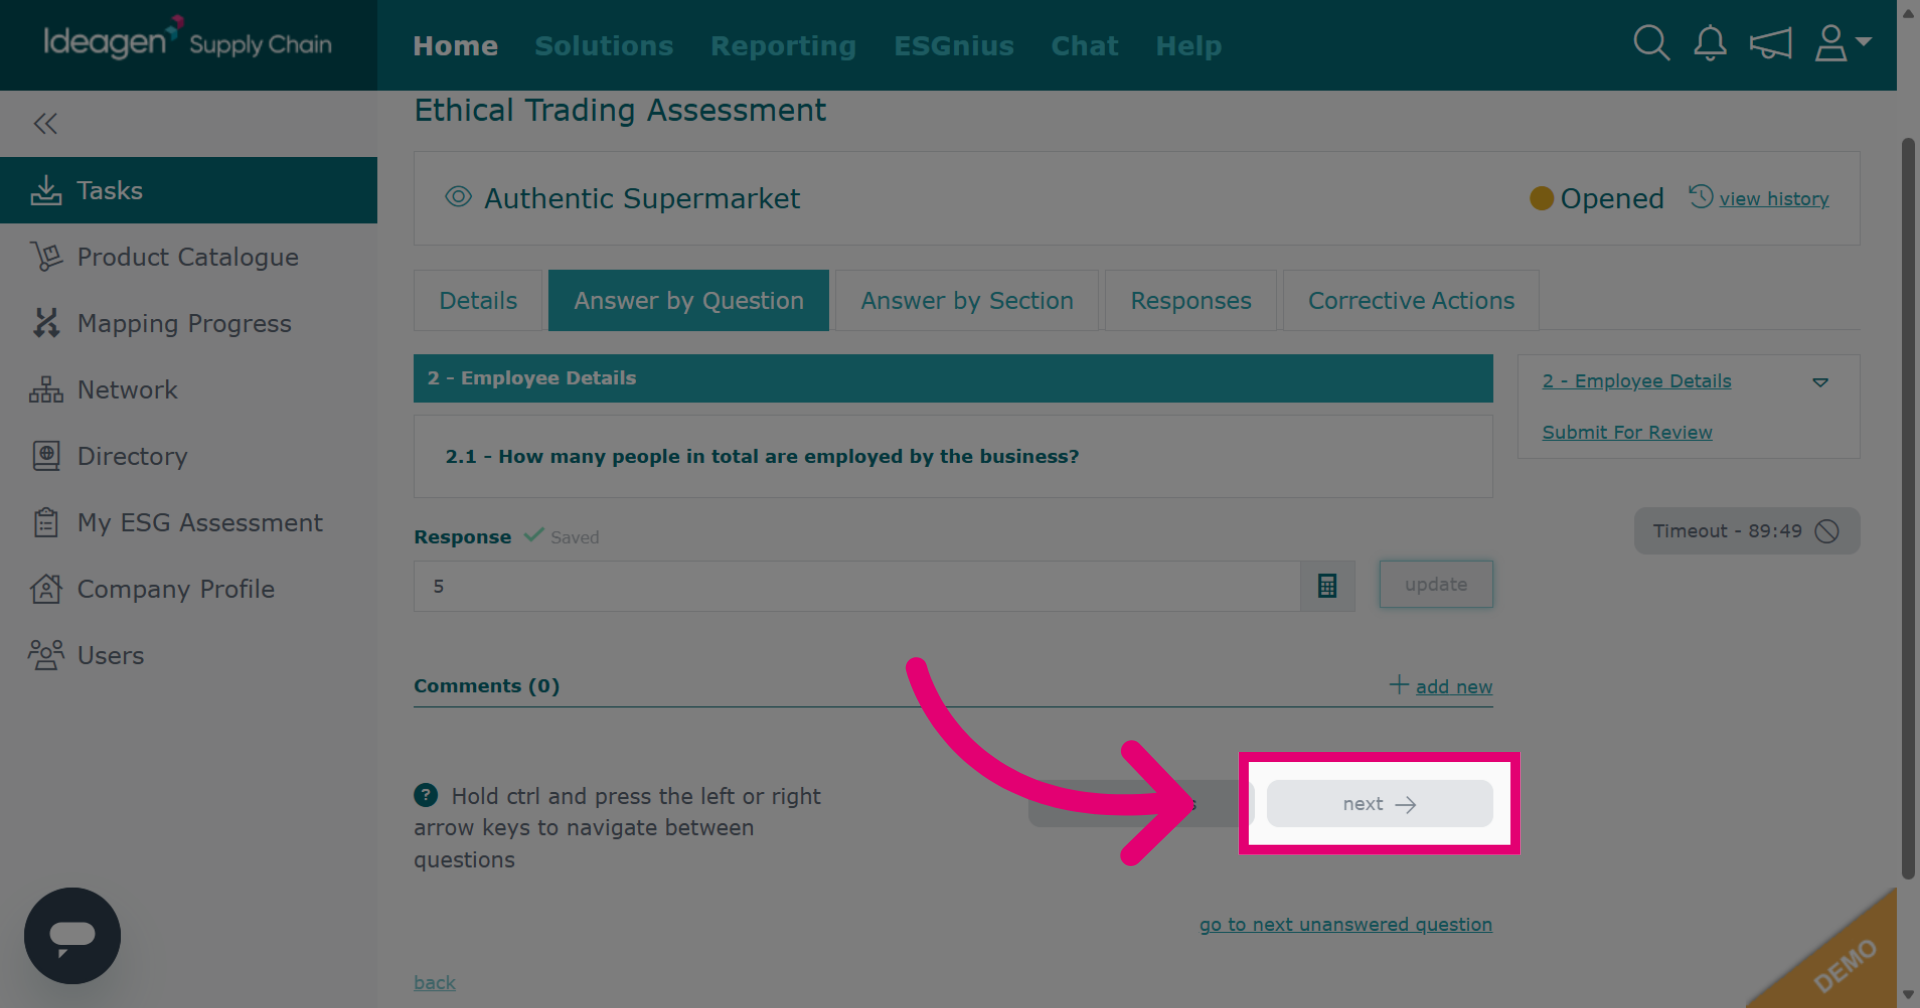Click the Timeout - 89:49 indicator
Viewport: 1920px width, 1008px height.
pyautogui.click(x=1746, y=531)
